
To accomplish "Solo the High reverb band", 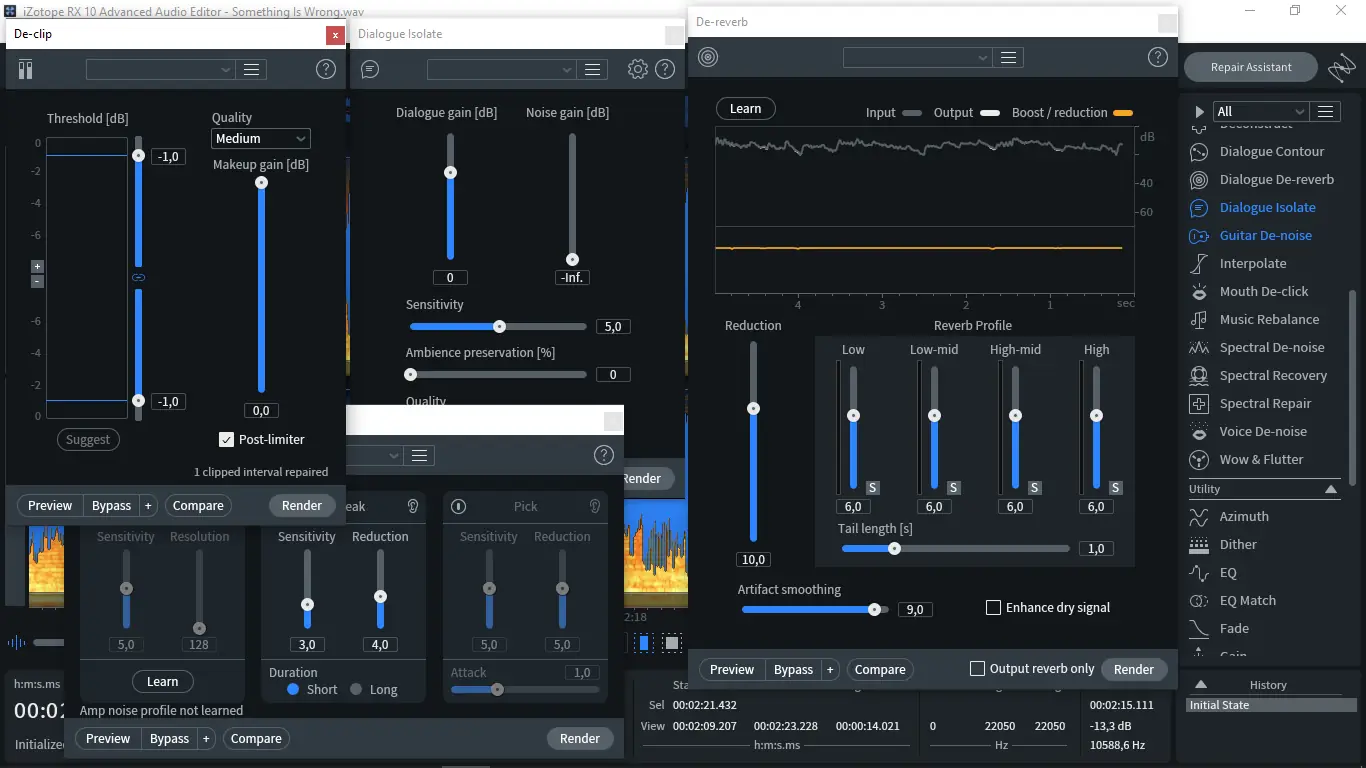I will (1116, 488).
